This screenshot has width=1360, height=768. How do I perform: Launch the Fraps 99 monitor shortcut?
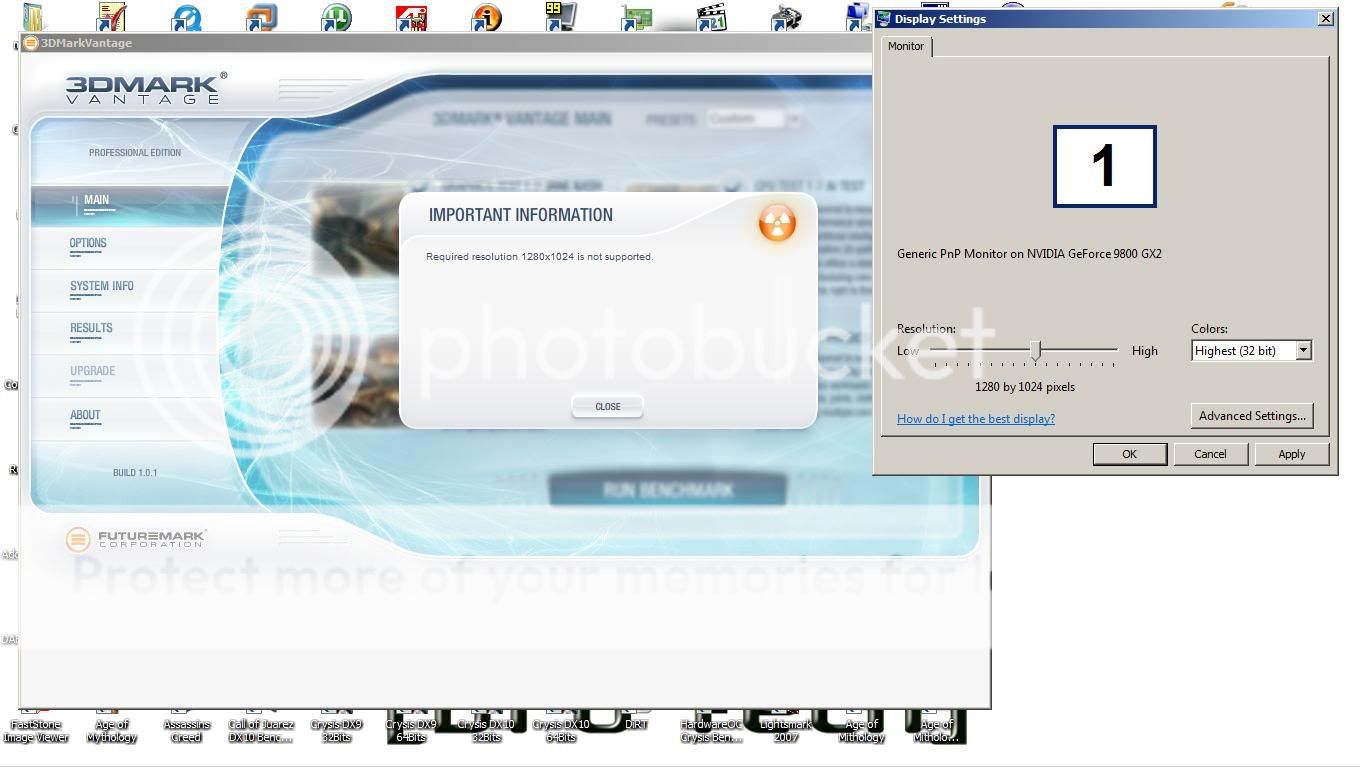(x=561, y=17)
